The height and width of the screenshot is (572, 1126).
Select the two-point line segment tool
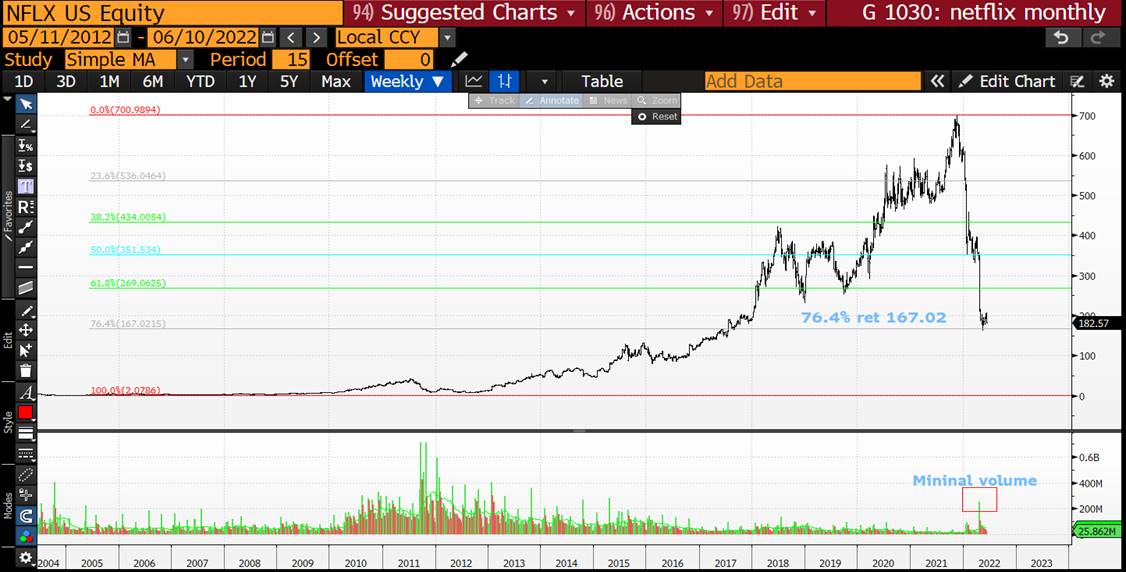26,227
